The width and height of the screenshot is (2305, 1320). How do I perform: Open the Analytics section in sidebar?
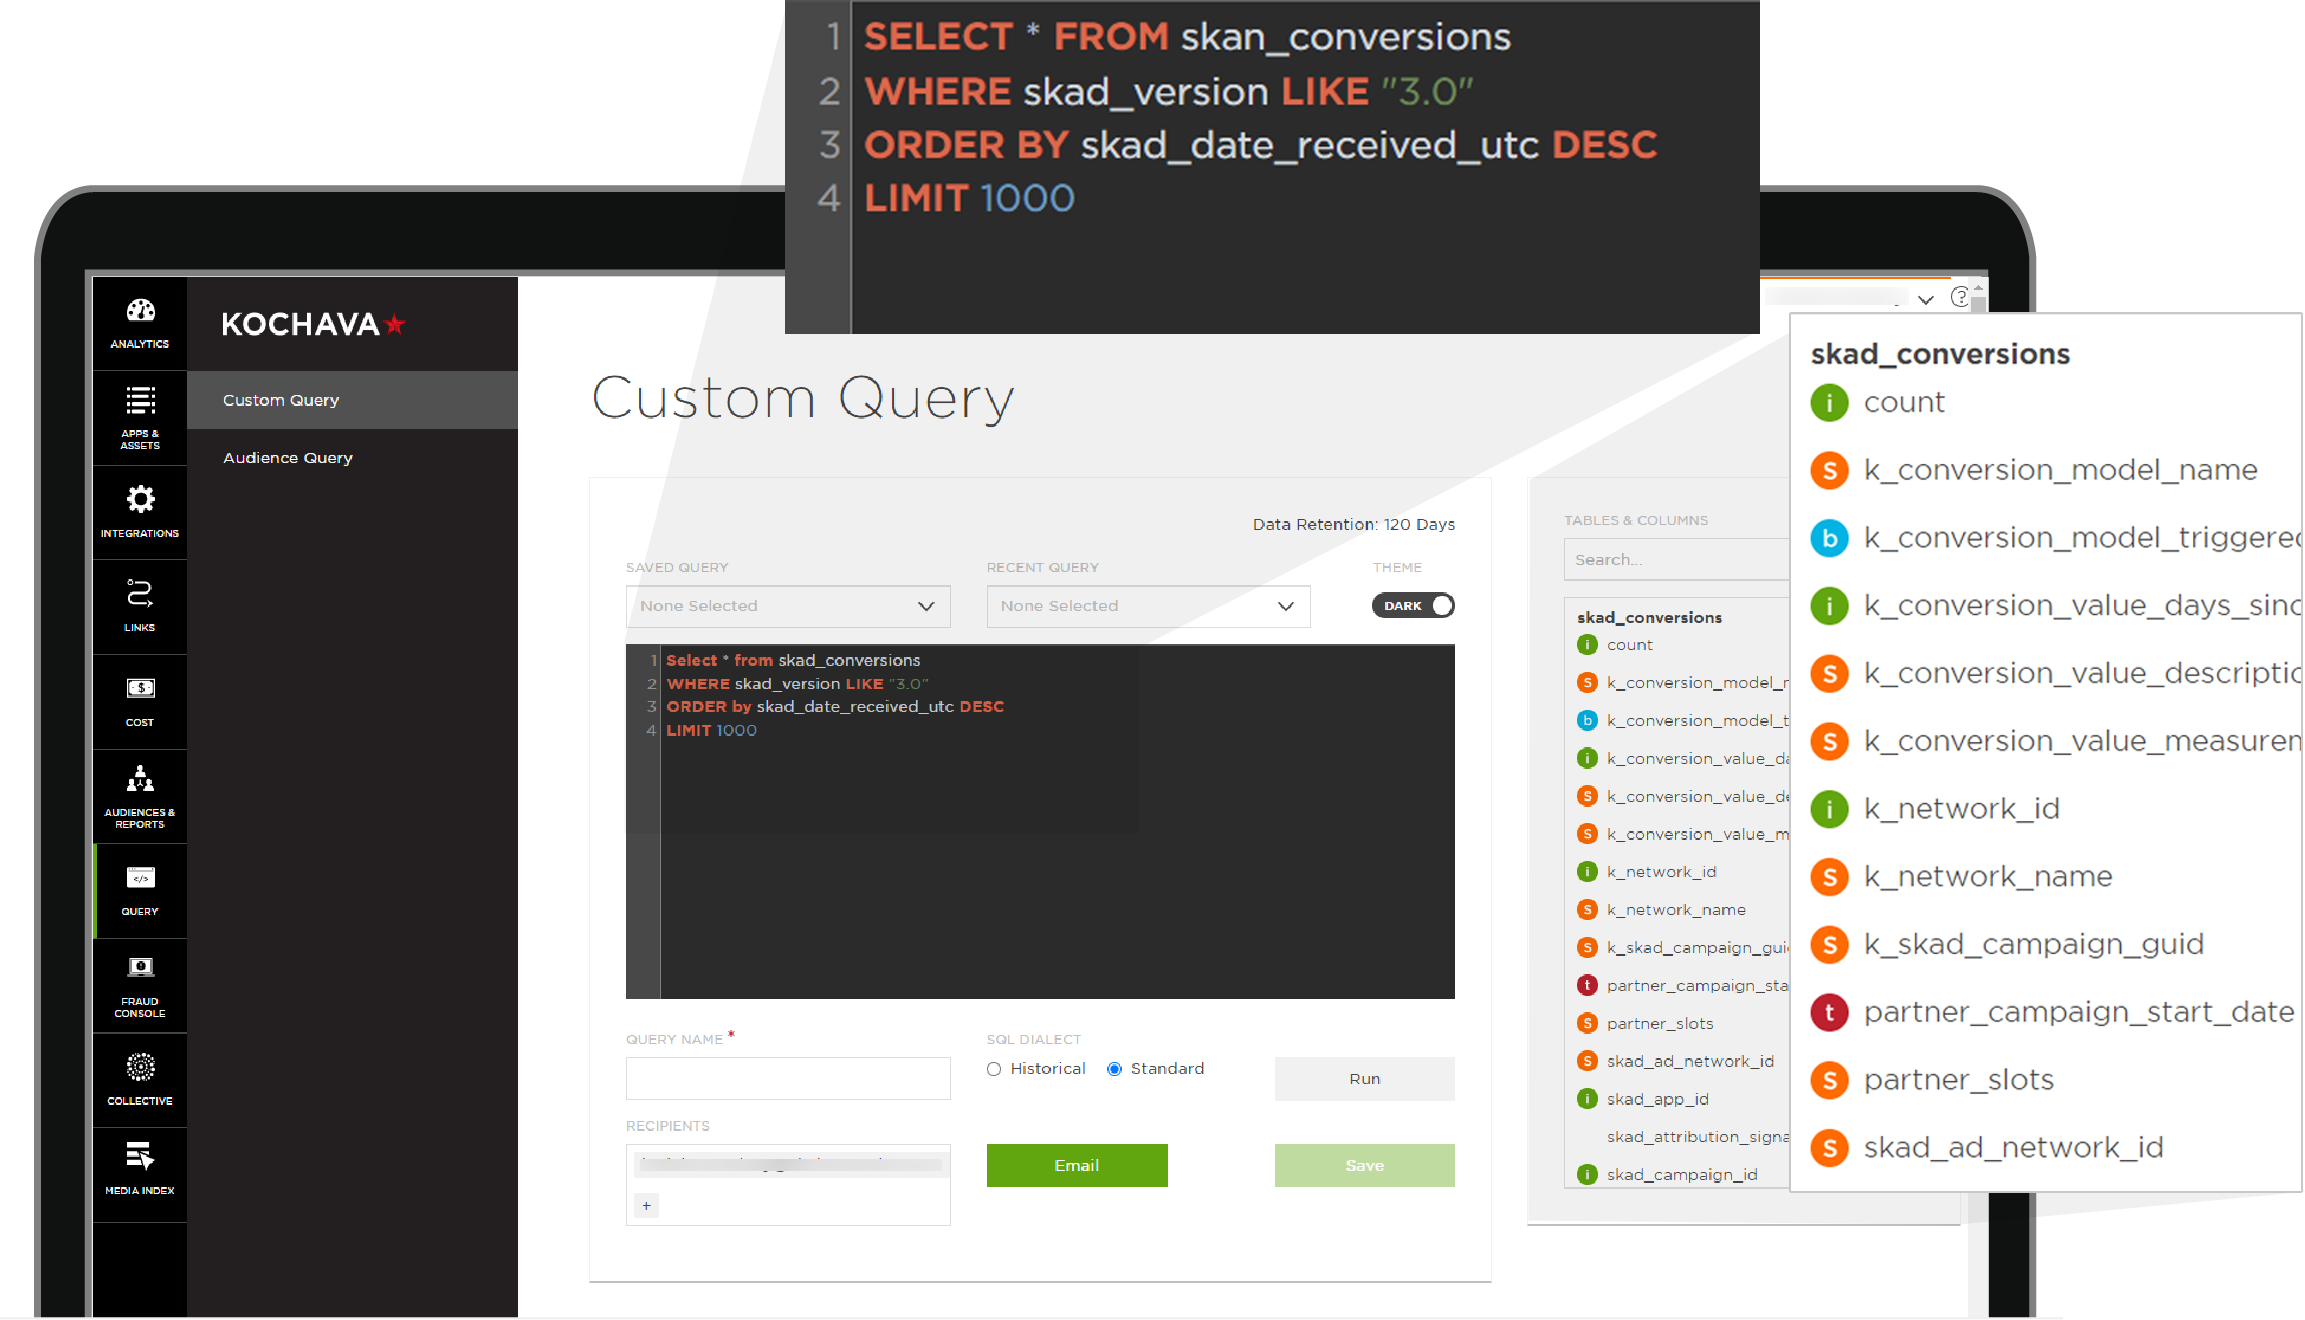[x=140, y=324]
